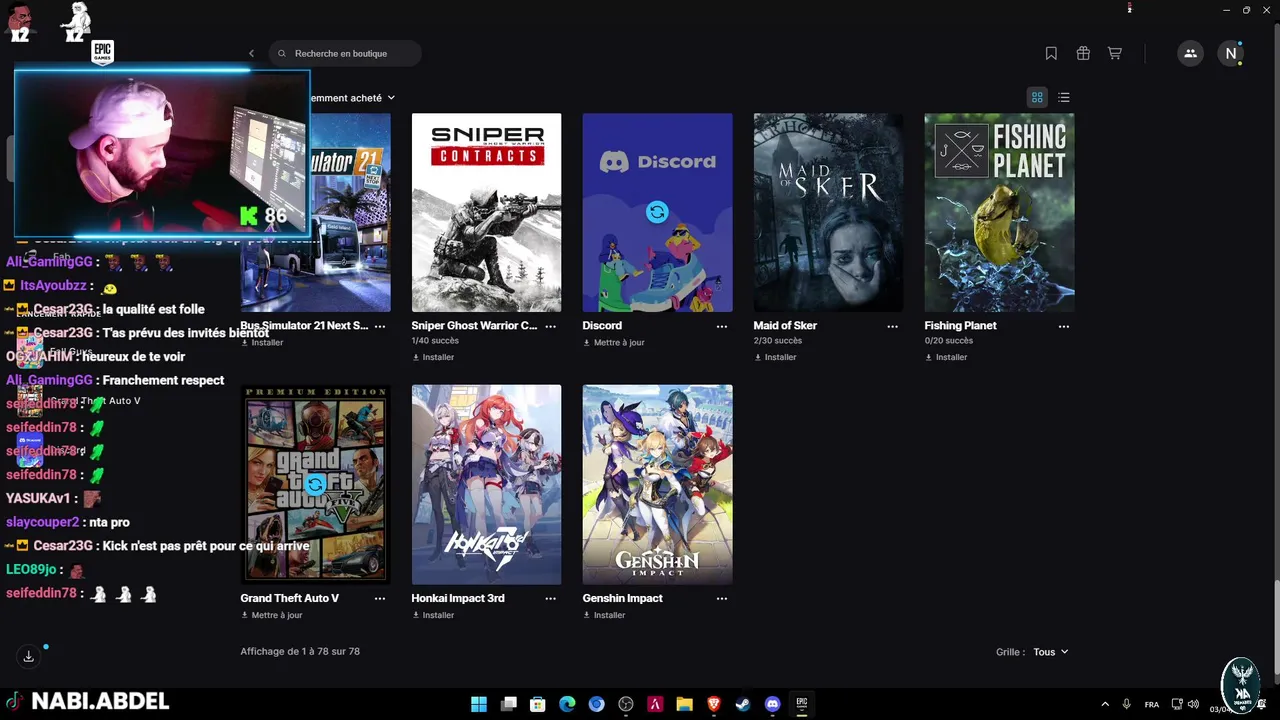
Task: Click the 'Maid of Sker' title text
Action: click(x=785, y=326)
